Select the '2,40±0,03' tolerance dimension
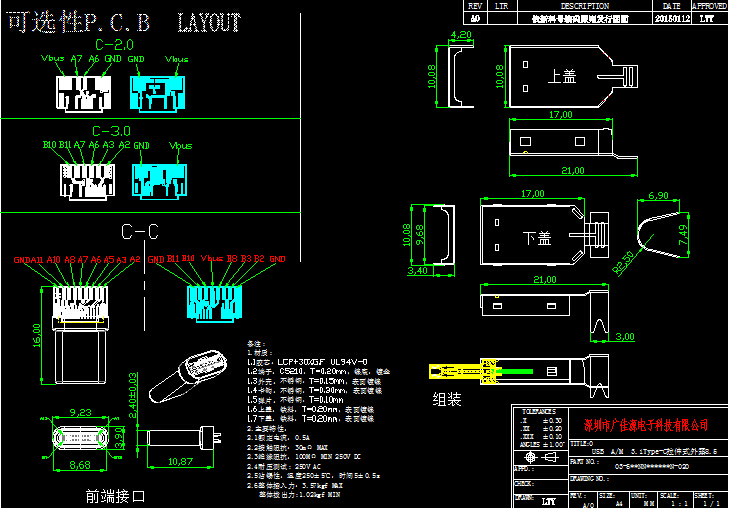Image resolution: width=729 pixels, height=509 pixels. pyautogui.click(x=133, y=395)
